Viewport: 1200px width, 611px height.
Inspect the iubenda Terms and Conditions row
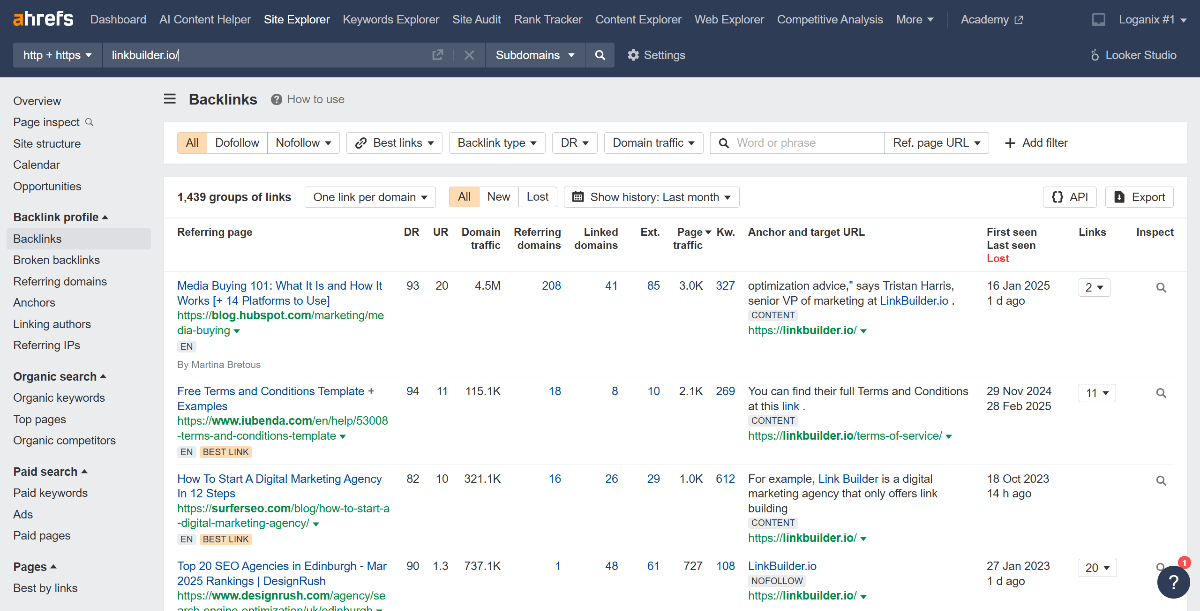tap(1161, 393)
